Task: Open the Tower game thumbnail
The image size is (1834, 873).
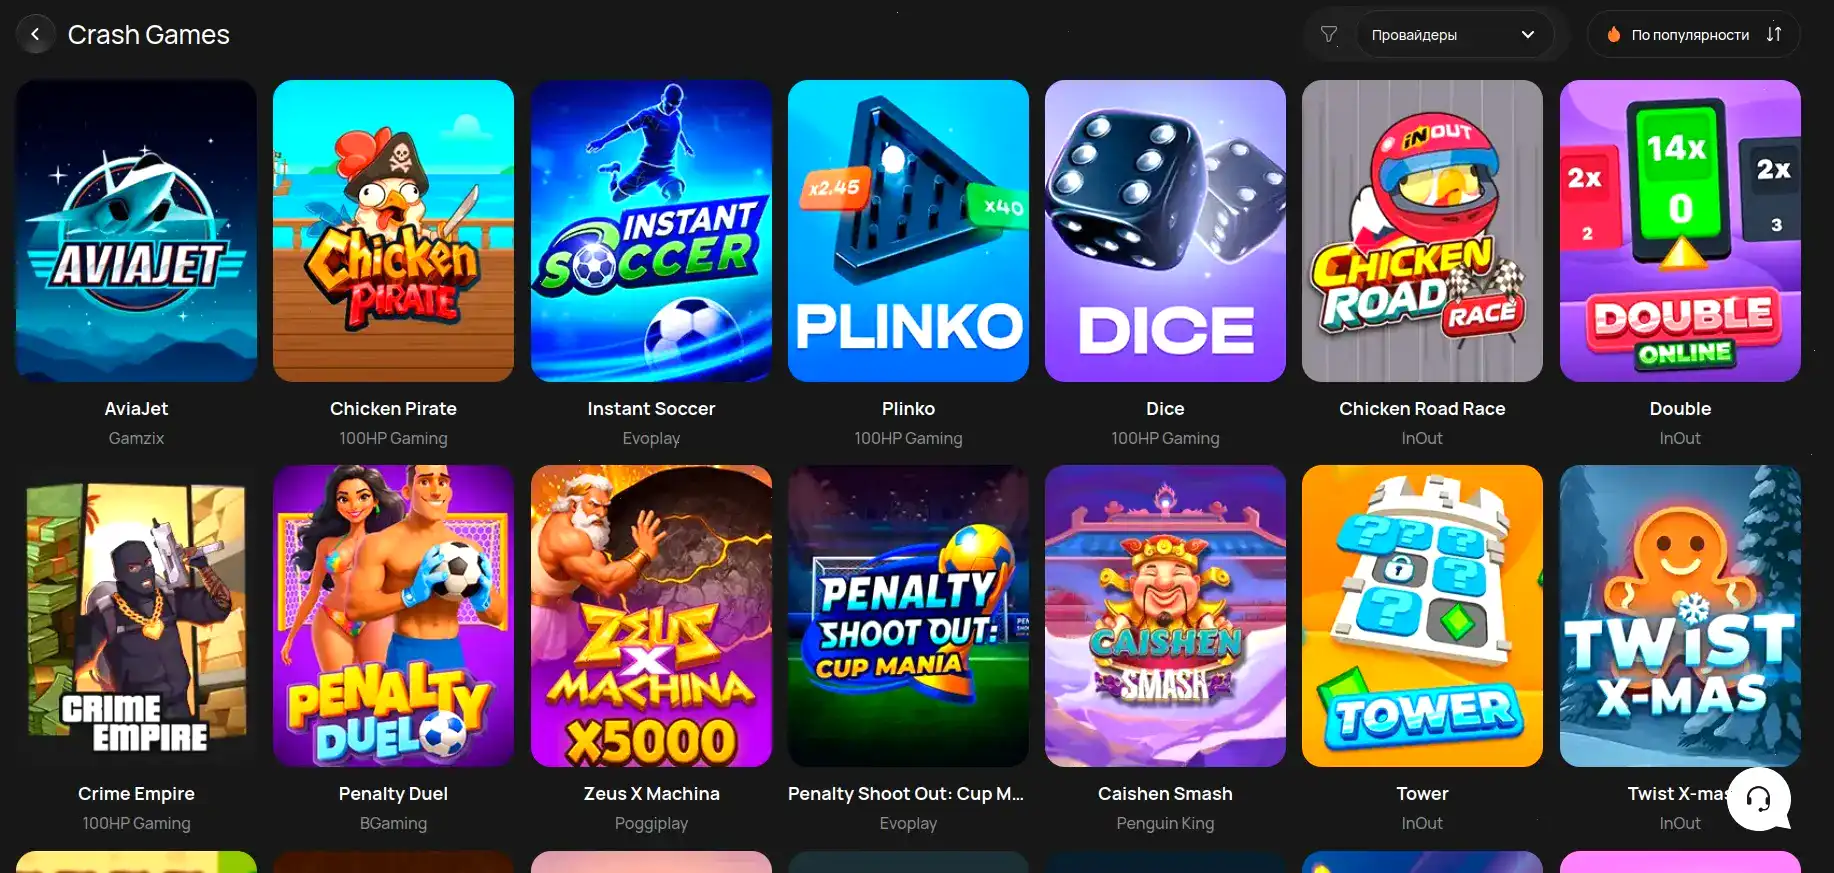Action: point(1422,616)
